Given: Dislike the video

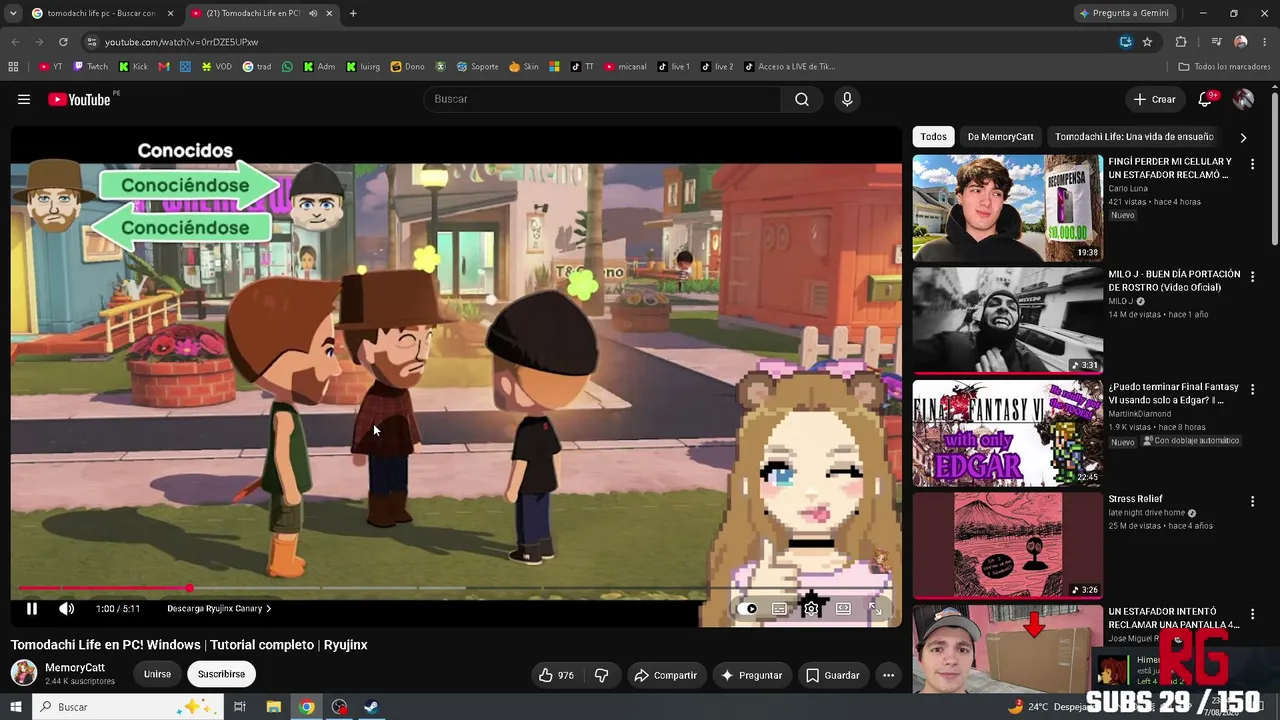Looking at the screenshot, I should pos(601,675).
